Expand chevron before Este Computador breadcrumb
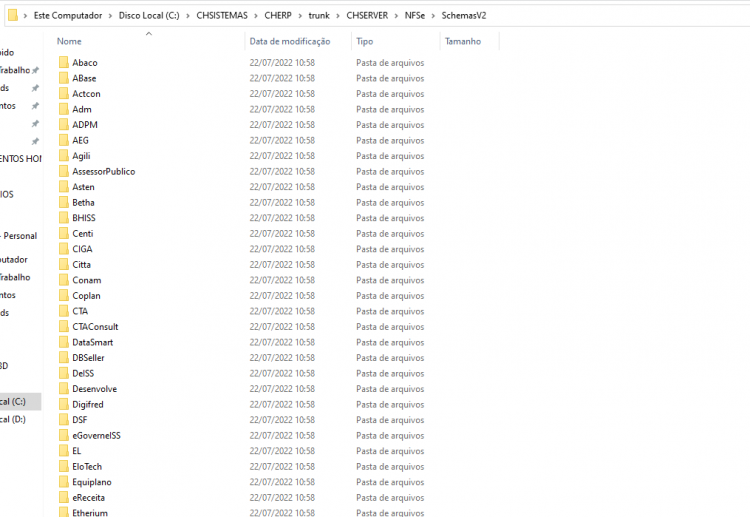The width and height of the screenshot is (750, 517). pyautogui.click(x=25, y=16)
